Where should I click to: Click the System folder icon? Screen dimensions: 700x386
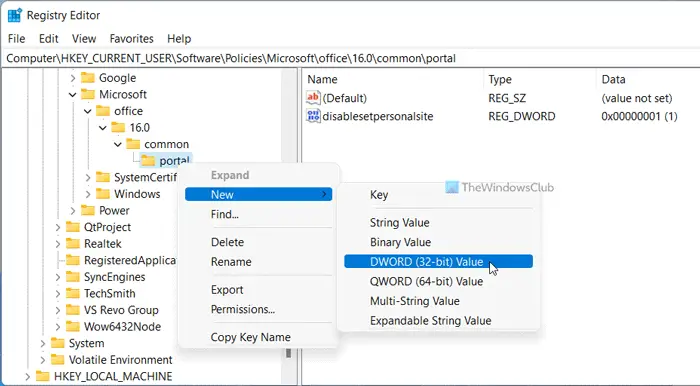tap(58, 343)
